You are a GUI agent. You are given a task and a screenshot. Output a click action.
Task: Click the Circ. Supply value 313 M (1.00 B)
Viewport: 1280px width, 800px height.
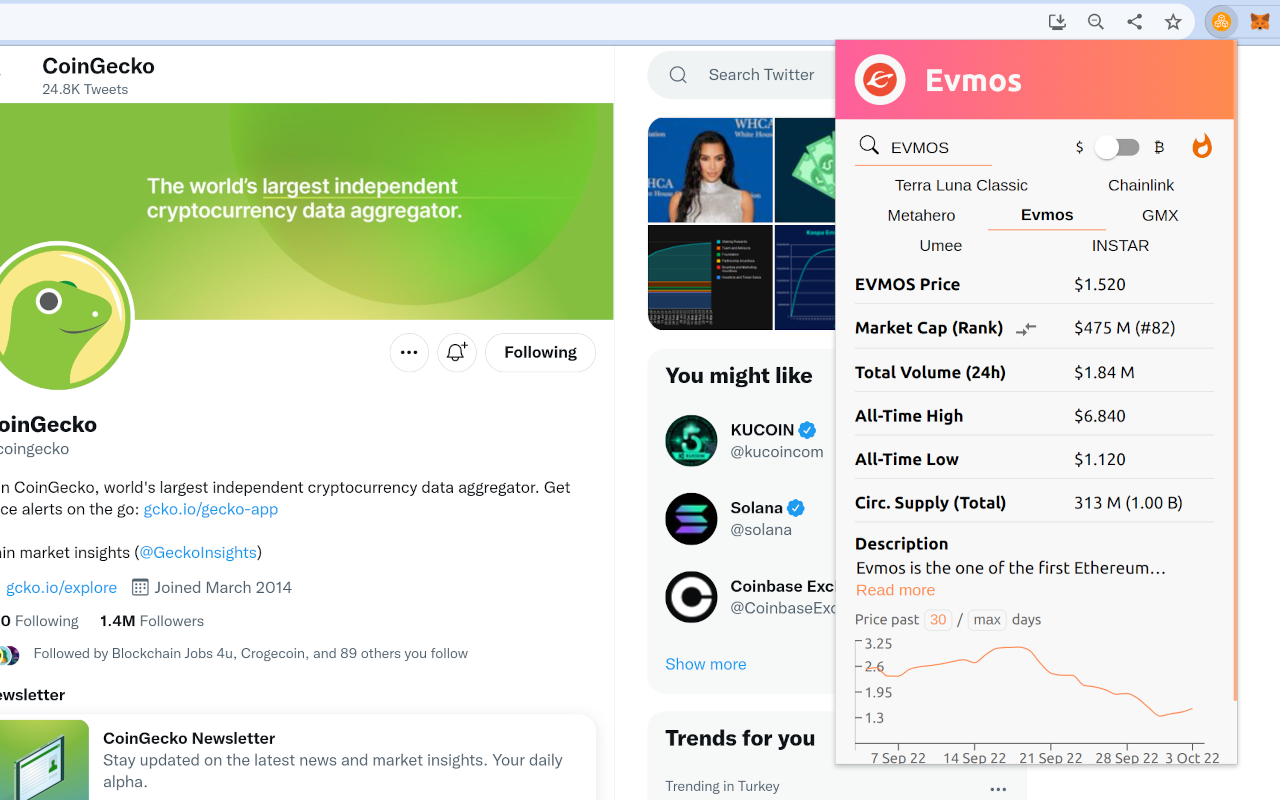pos(1128,503)
